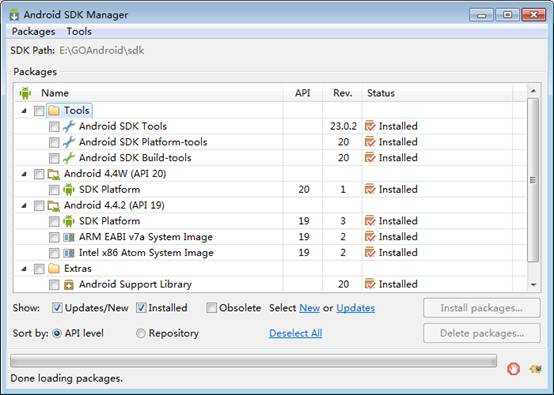Click the ARM EABI v7a system image icon
The height and width of the screenshot is (395, 554).
[69, 237]
